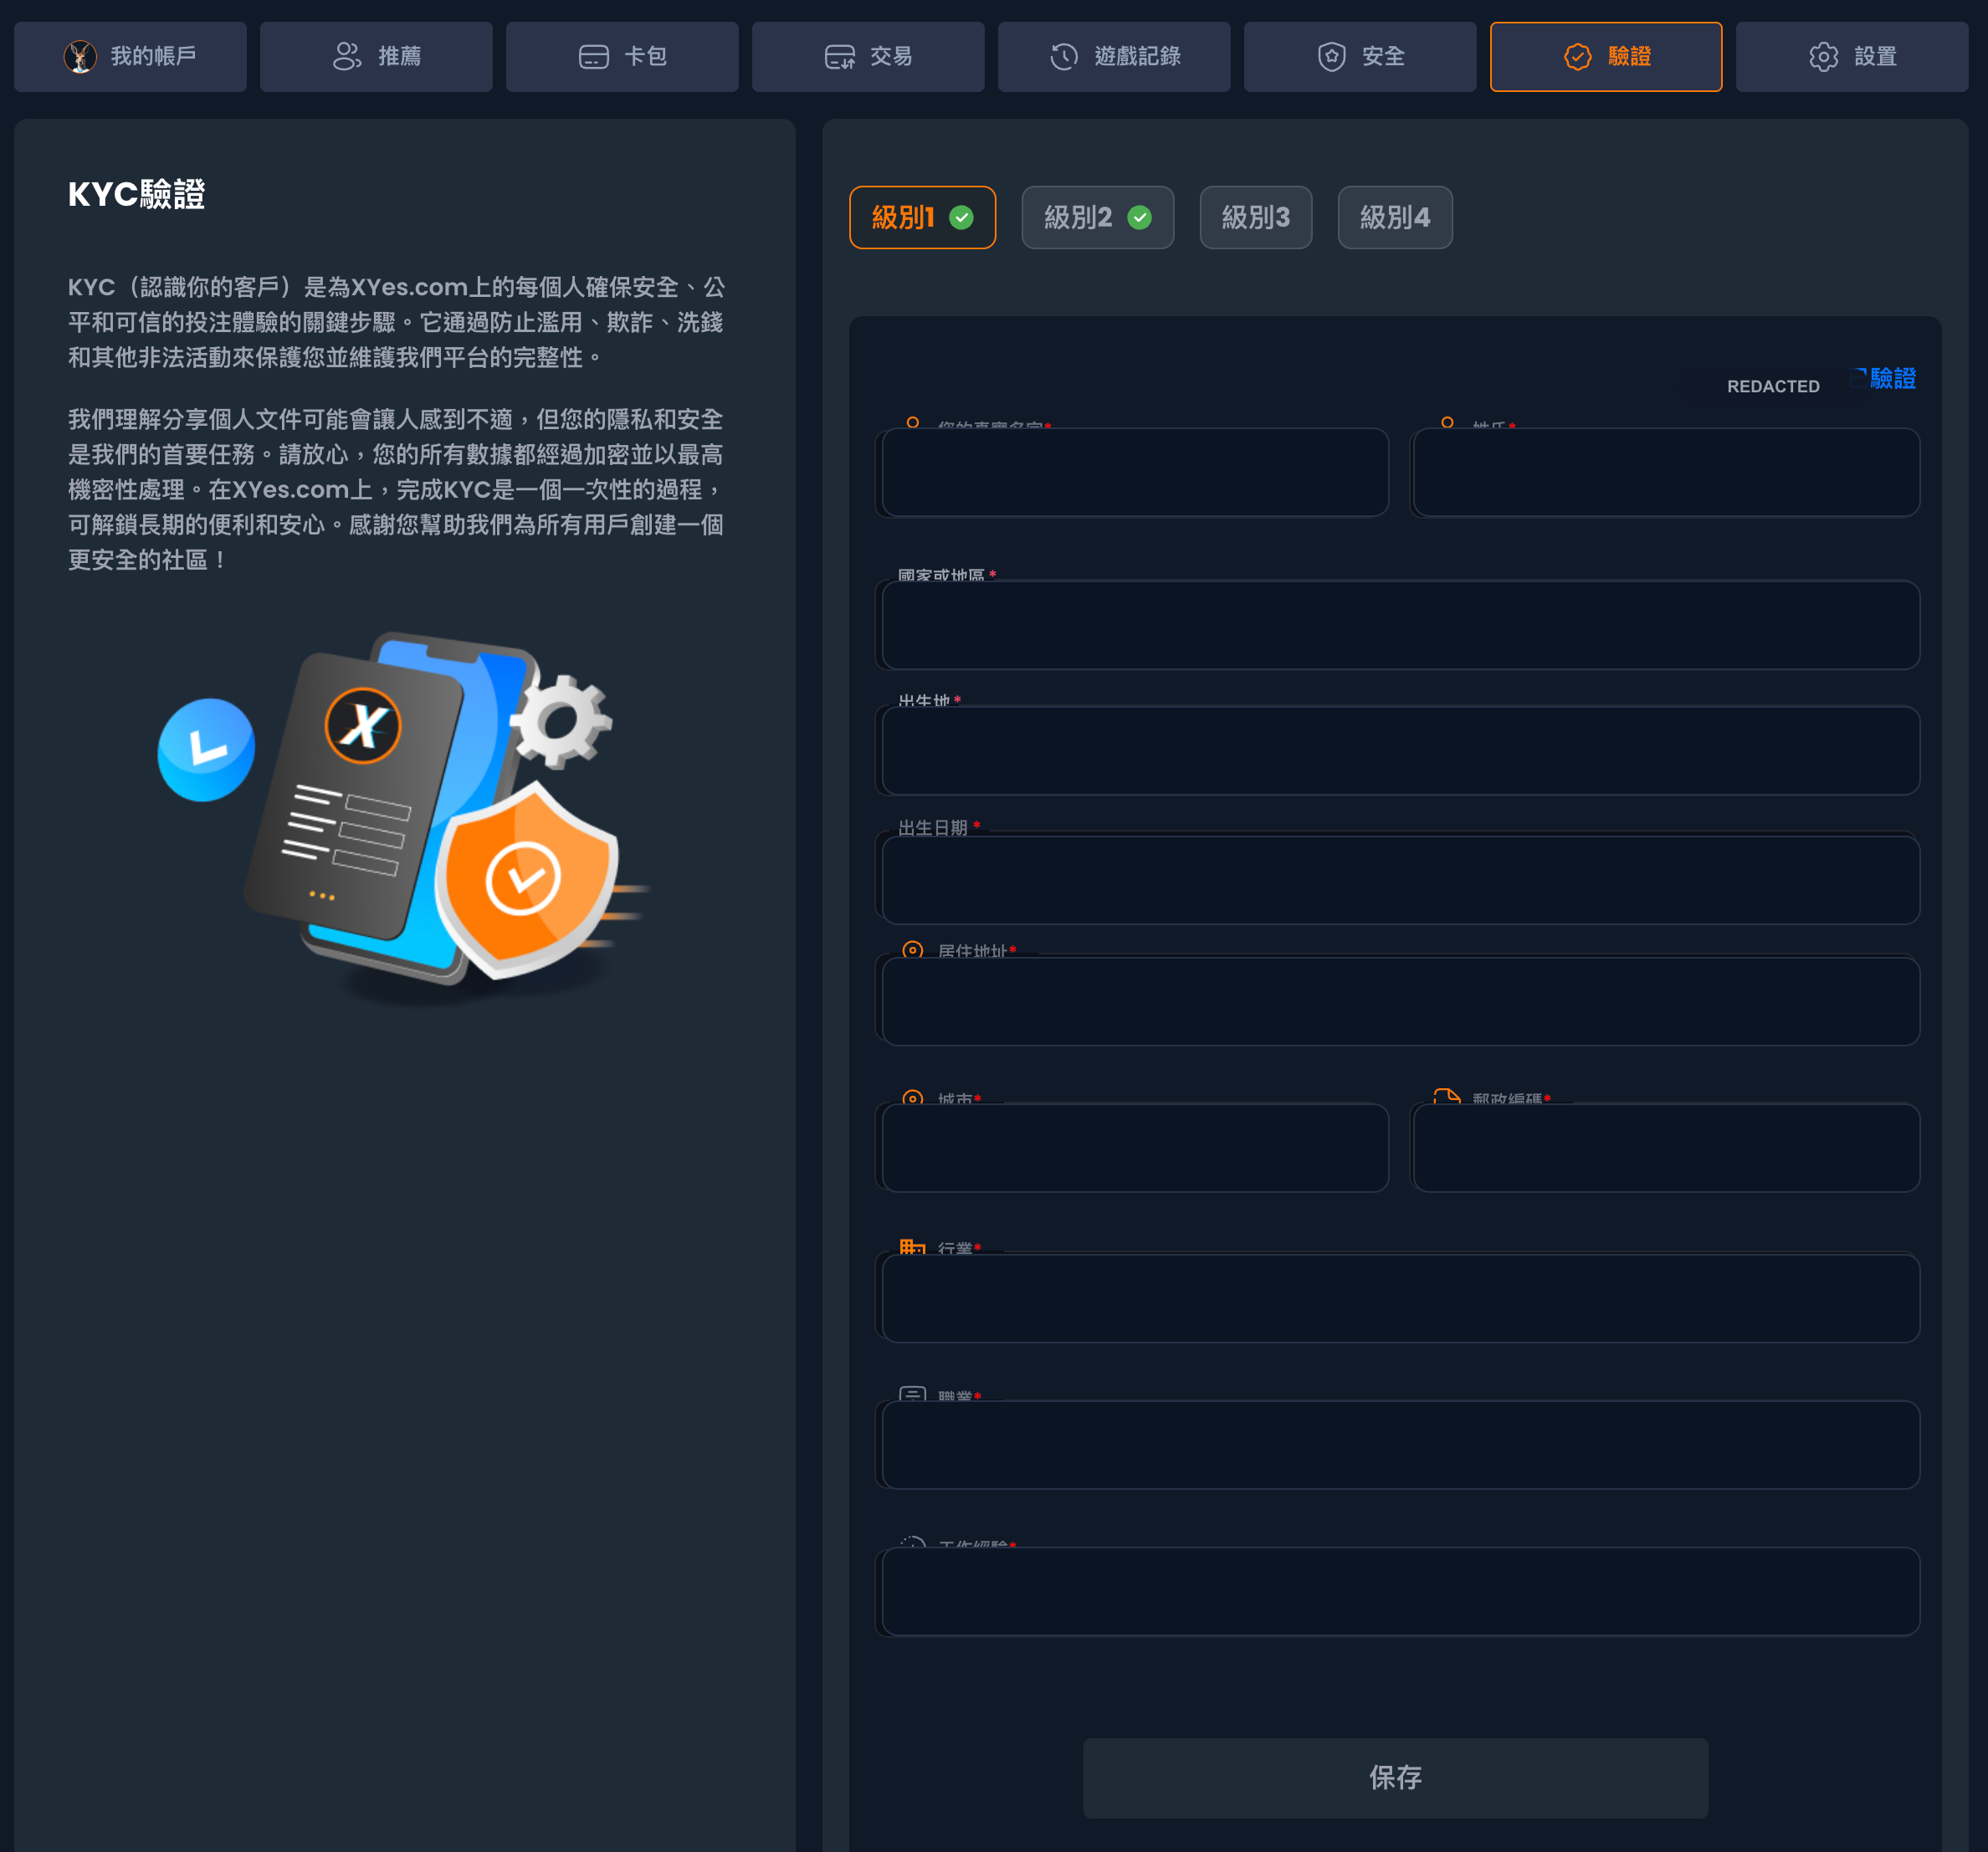Switch to the 卡包 tab
Image resolution: width=1988 pixels, height=1852 pixels.
pyautogui.click(x=622, y=57)
